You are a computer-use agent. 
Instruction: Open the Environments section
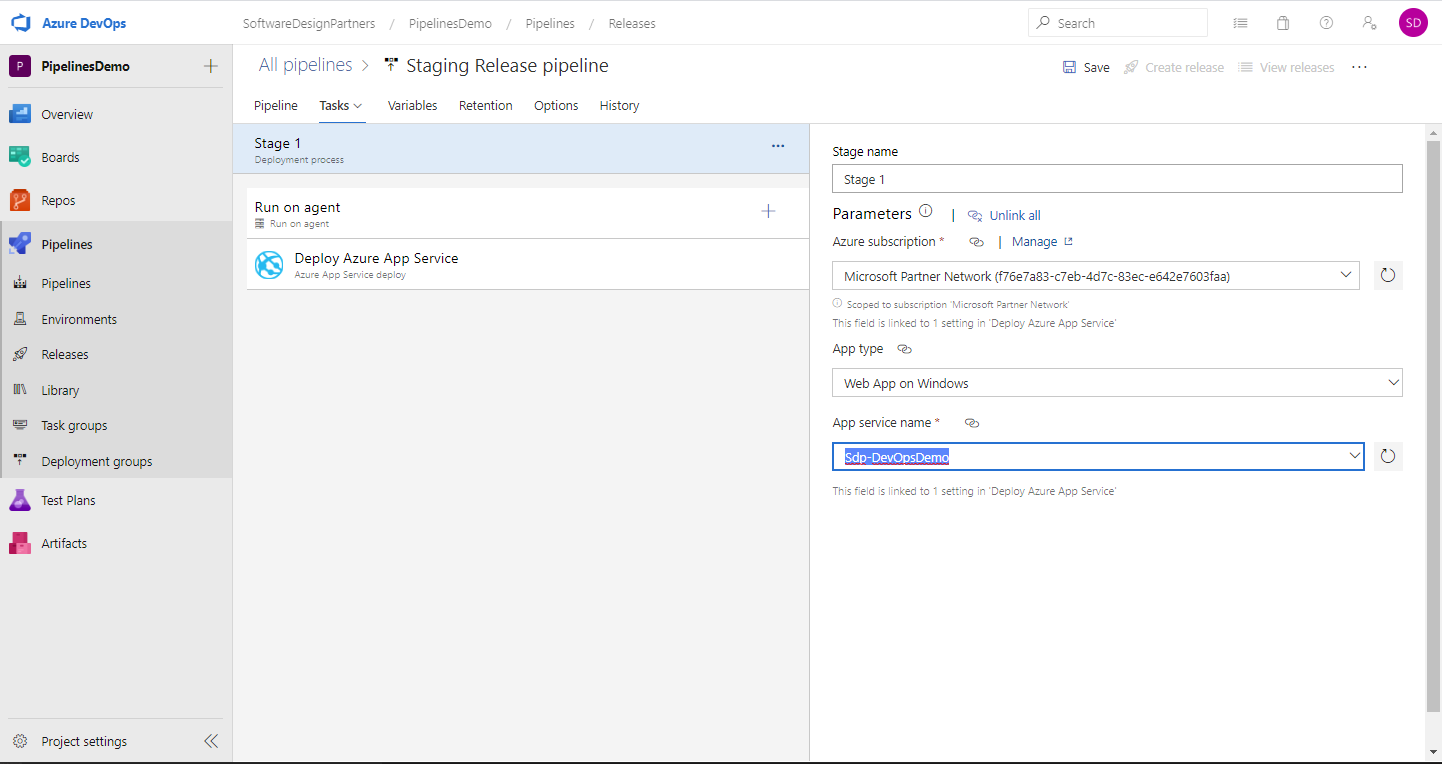tap(78, 318)
